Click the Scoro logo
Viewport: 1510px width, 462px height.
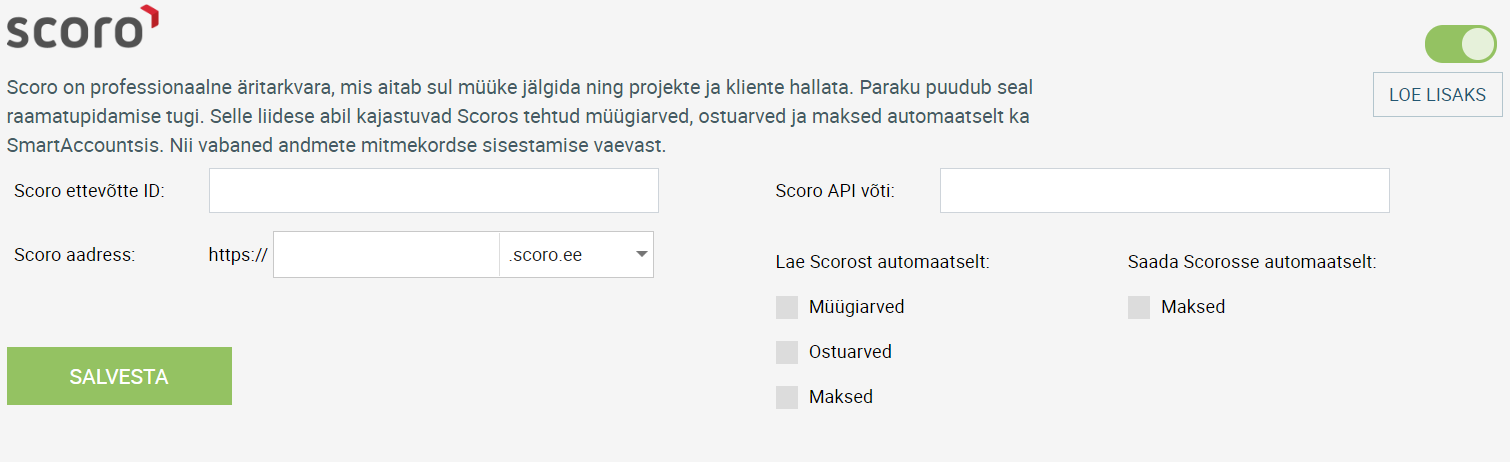click(x=83, y=27)
